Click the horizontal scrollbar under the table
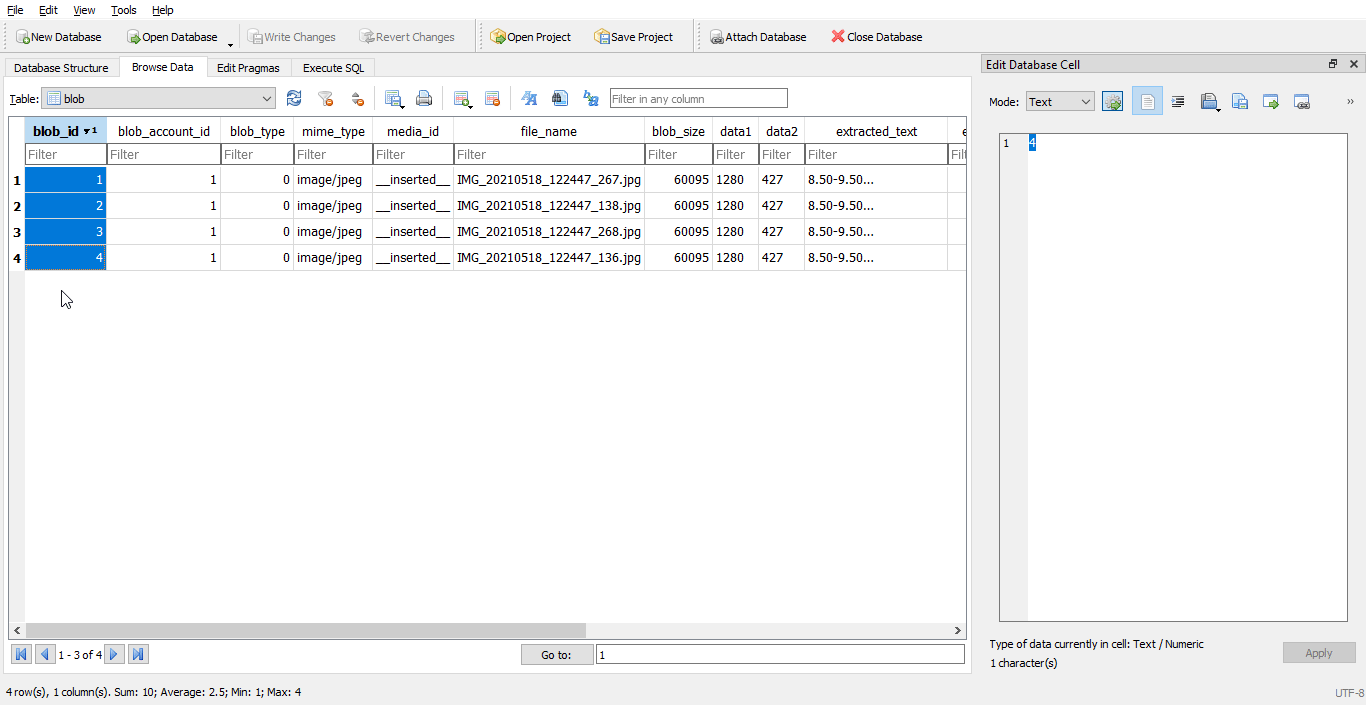This screenshot has height=705, width=1366. tap(305, 631)
